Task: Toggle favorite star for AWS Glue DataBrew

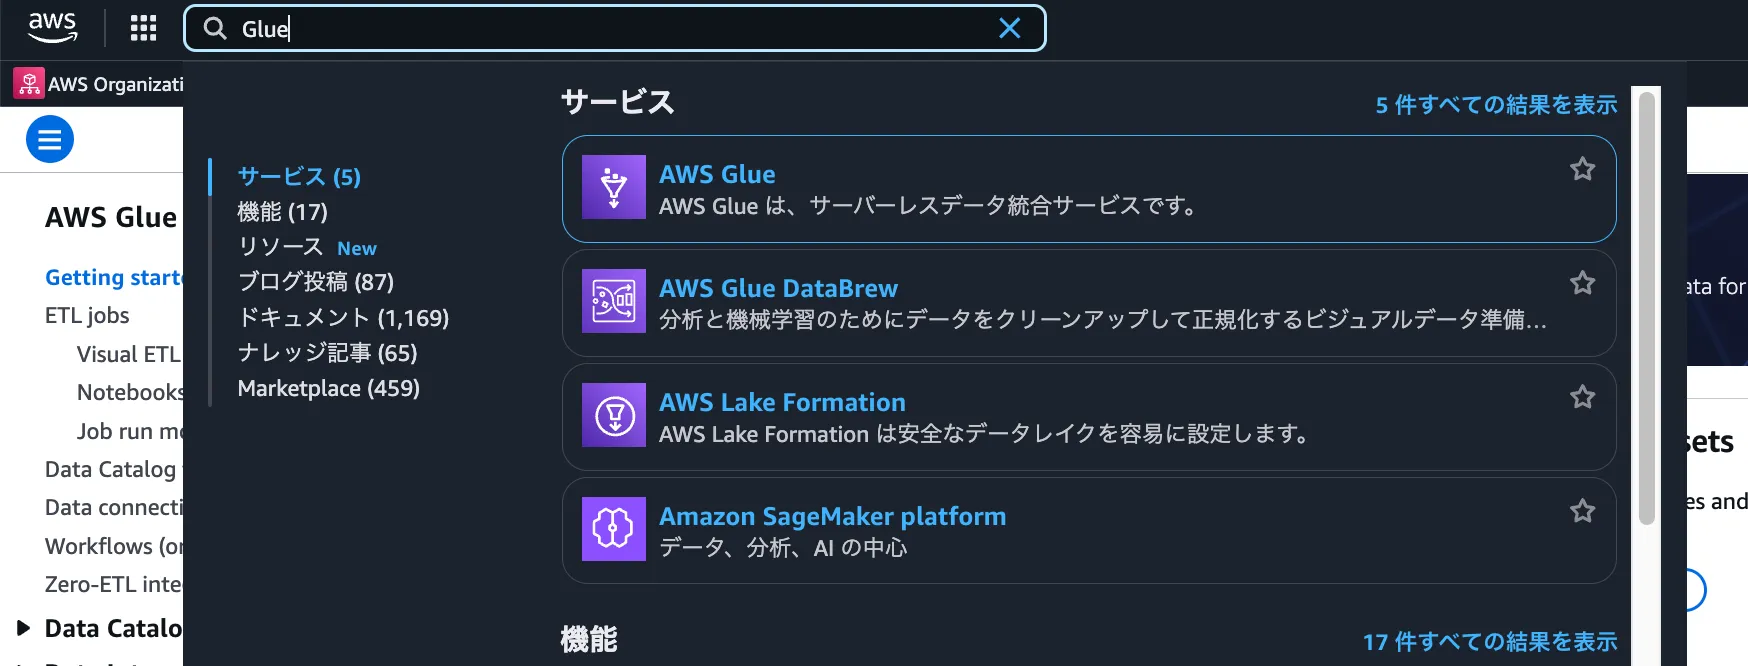Action: (x=1582, y=284)
